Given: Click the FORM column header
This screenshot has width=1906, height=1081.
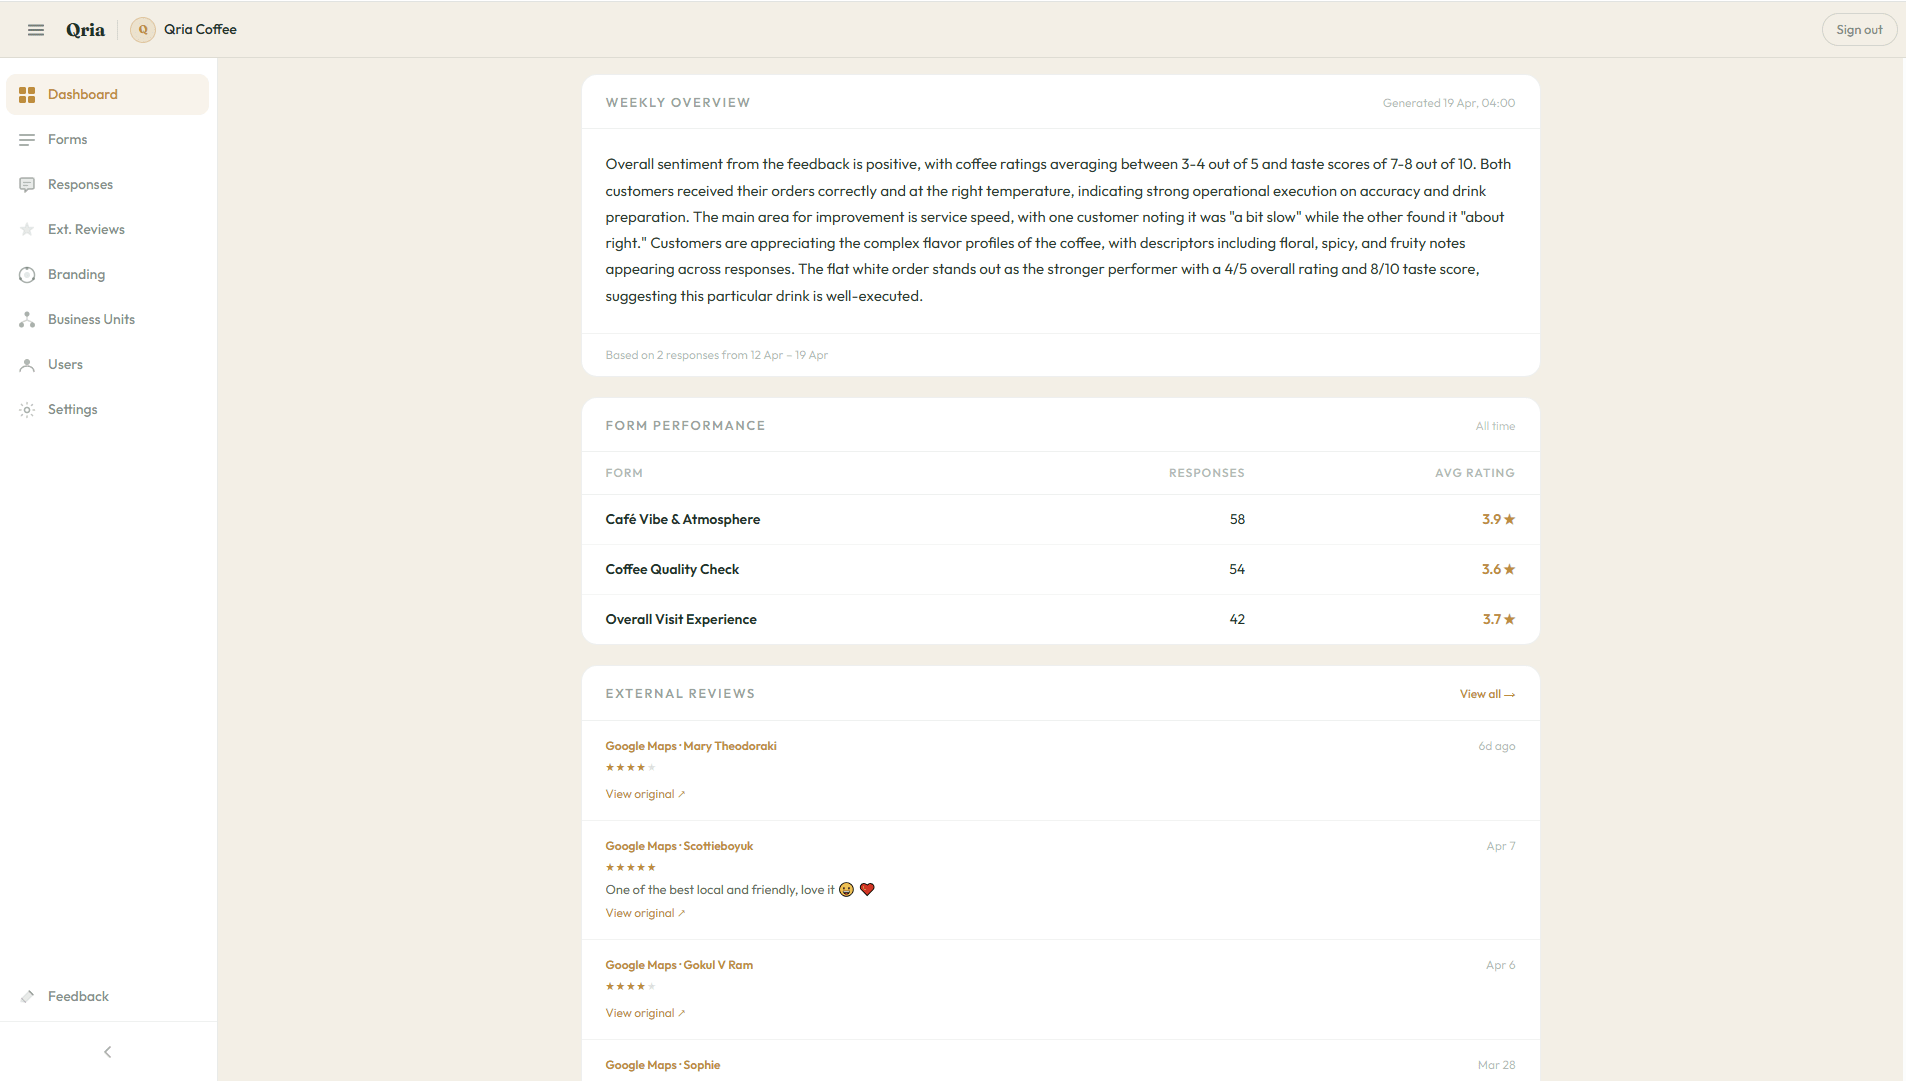Looking at the screenshot, I should (624, 474).
